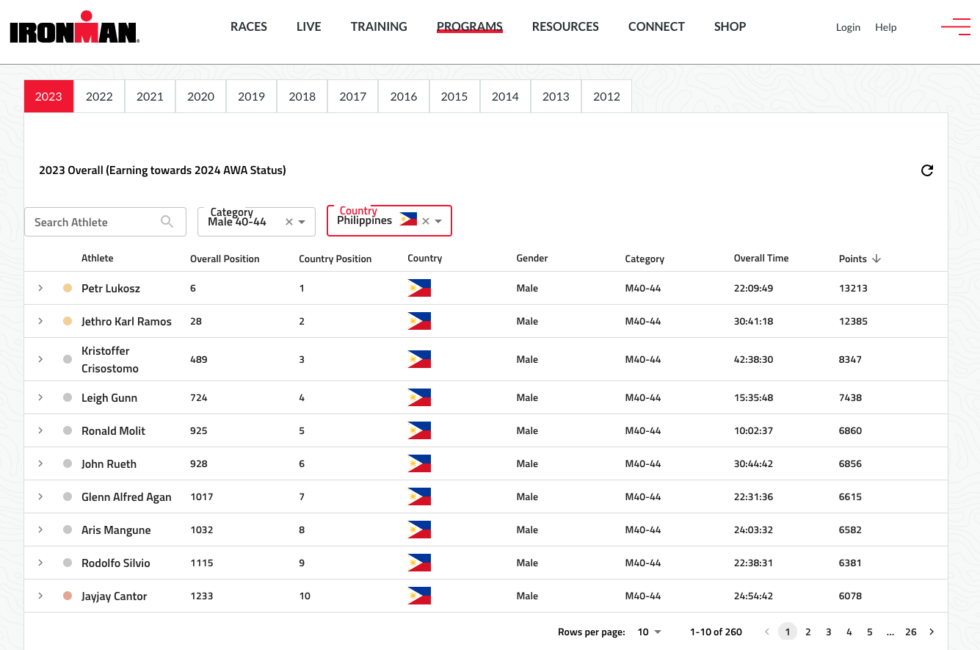Switch to the 2012 tab

pyautogui.click(x=606, y=96)
